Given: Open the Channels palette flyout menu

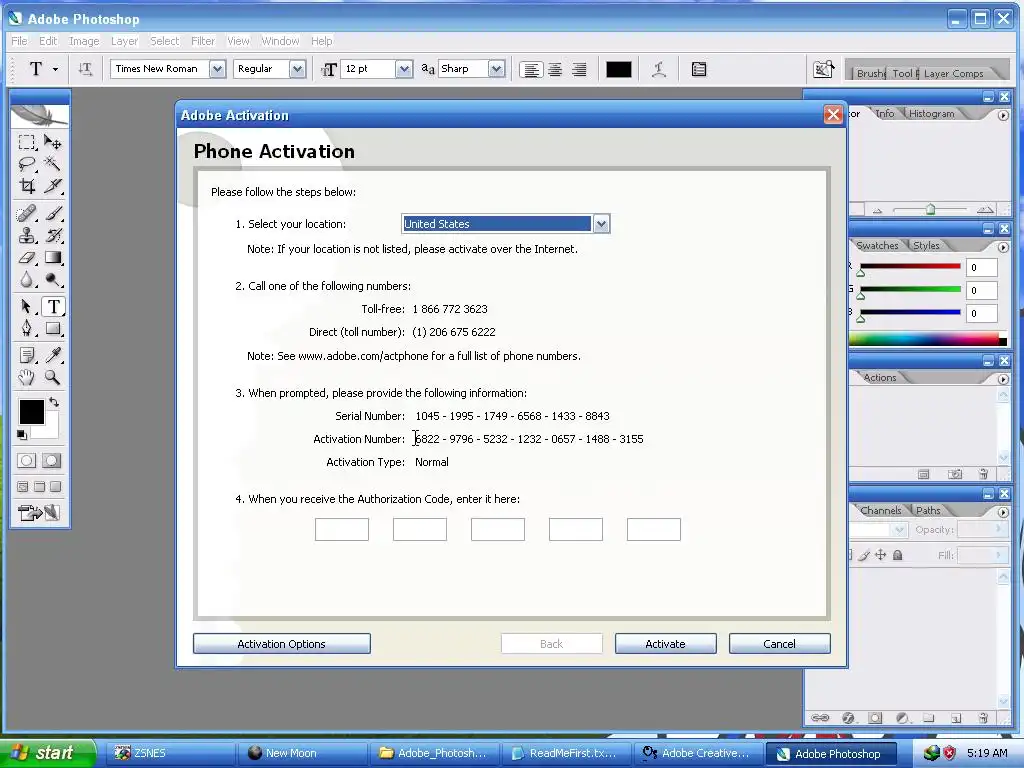Looking at the screenshot, I should [1003, 513].
